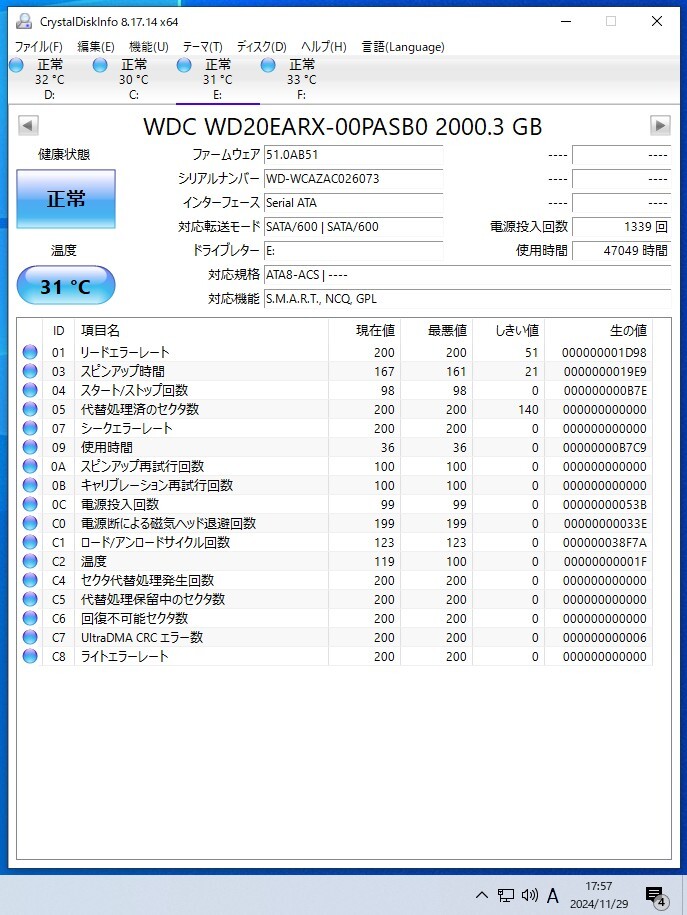Click the 正常 health status button
Image resolution: width=687 pixels, height=915 pixels.
coord(66,199)
